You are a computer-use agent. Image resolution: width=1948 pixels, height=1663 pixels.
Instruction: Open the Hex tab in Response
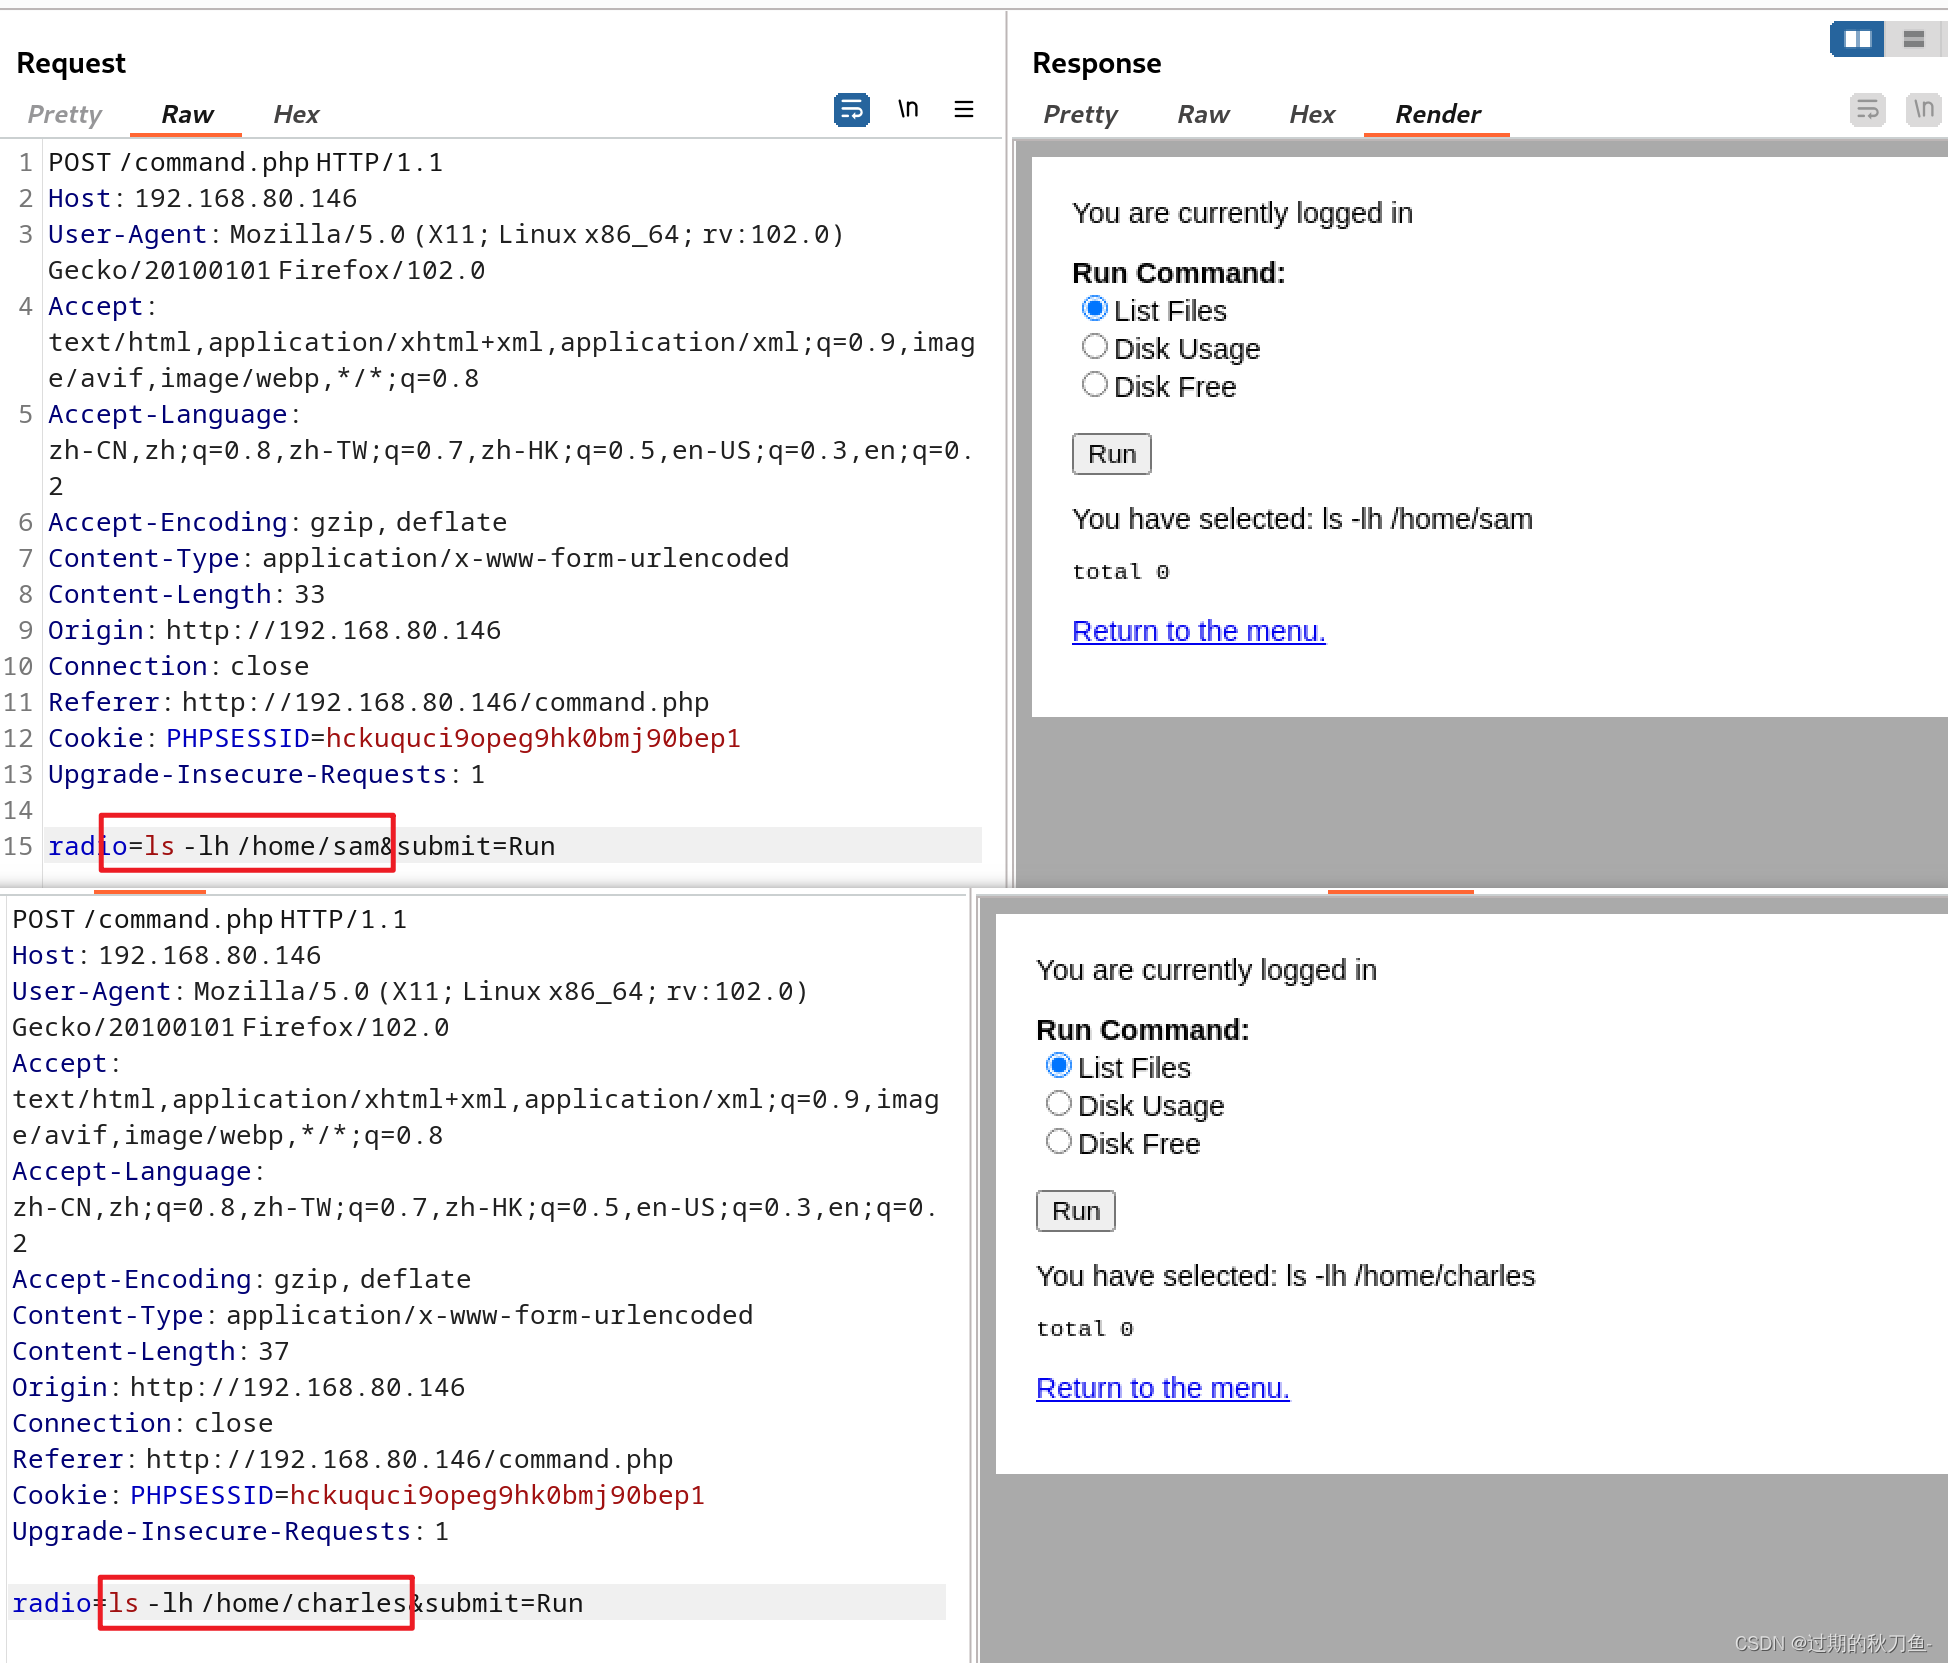click(1312, 114)
